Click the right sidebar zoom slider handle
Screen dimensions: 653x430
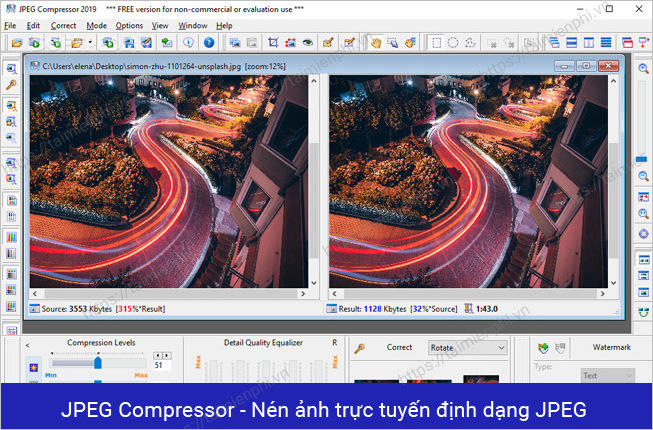coord(642,159)
